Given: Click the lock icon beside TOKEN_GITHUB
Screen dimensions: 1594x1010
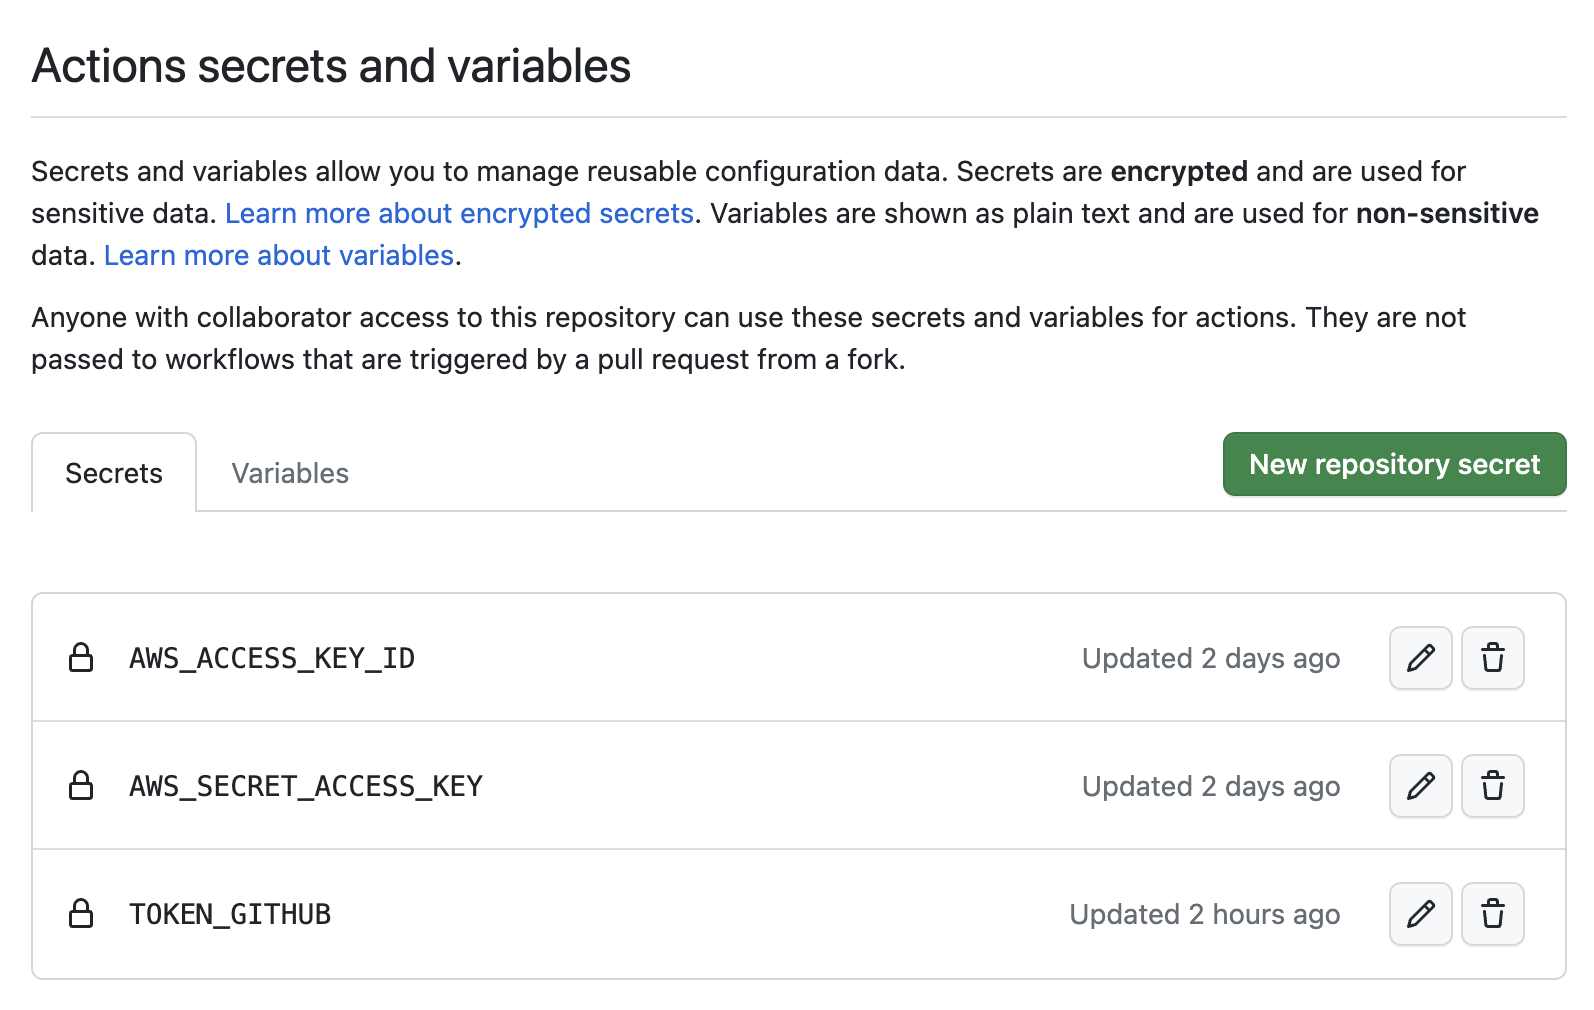Looking at the screenshot, I should click(81, 914).
